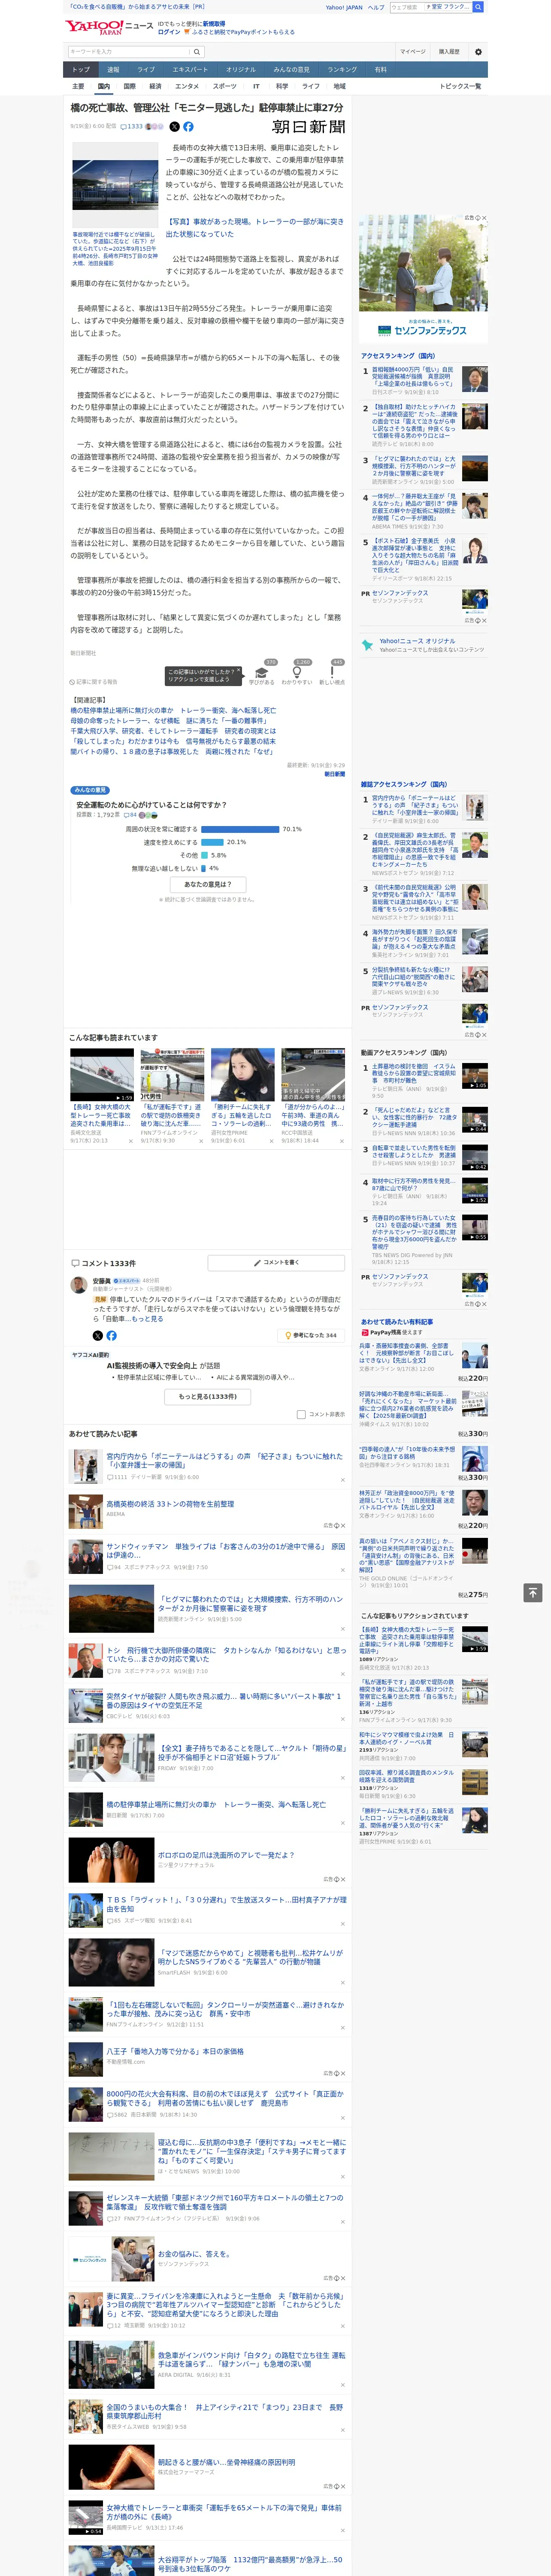This screenshot has height=2576, width=551.
Task: Open 購入履歴 button
Action: click(449, 51)
